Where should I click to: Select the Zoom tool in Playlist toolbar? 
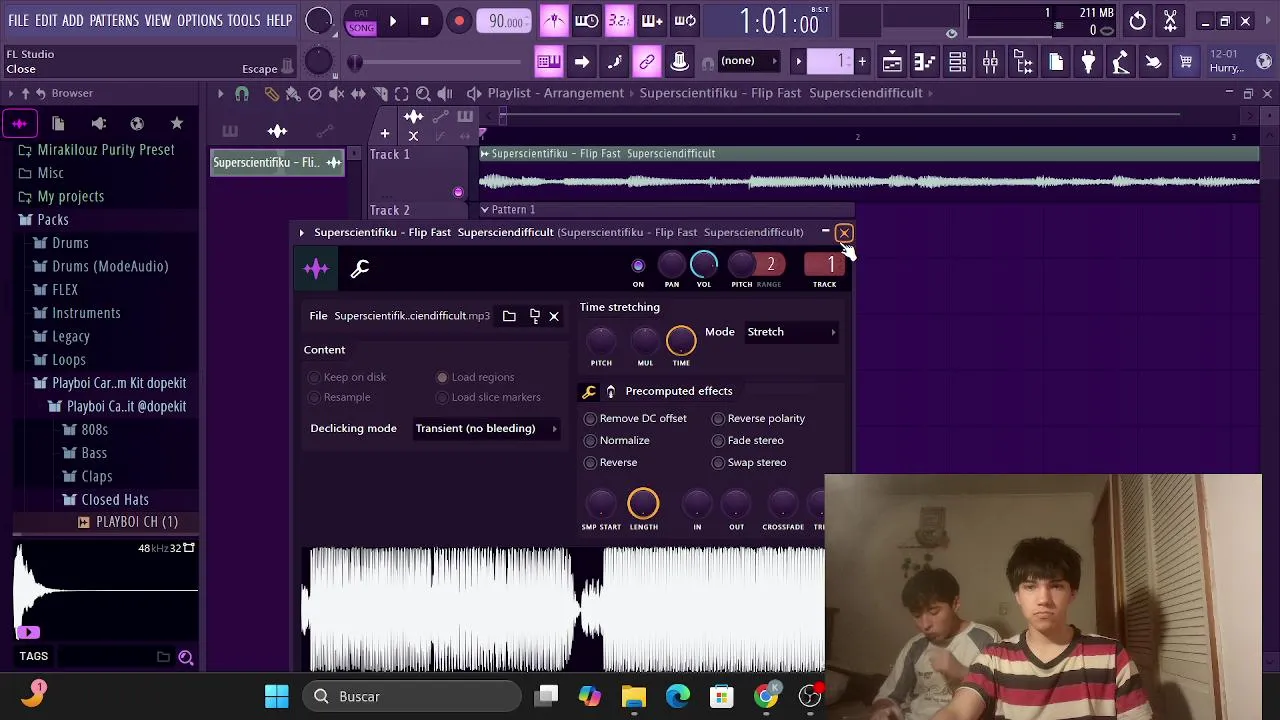tap(423, 93)
